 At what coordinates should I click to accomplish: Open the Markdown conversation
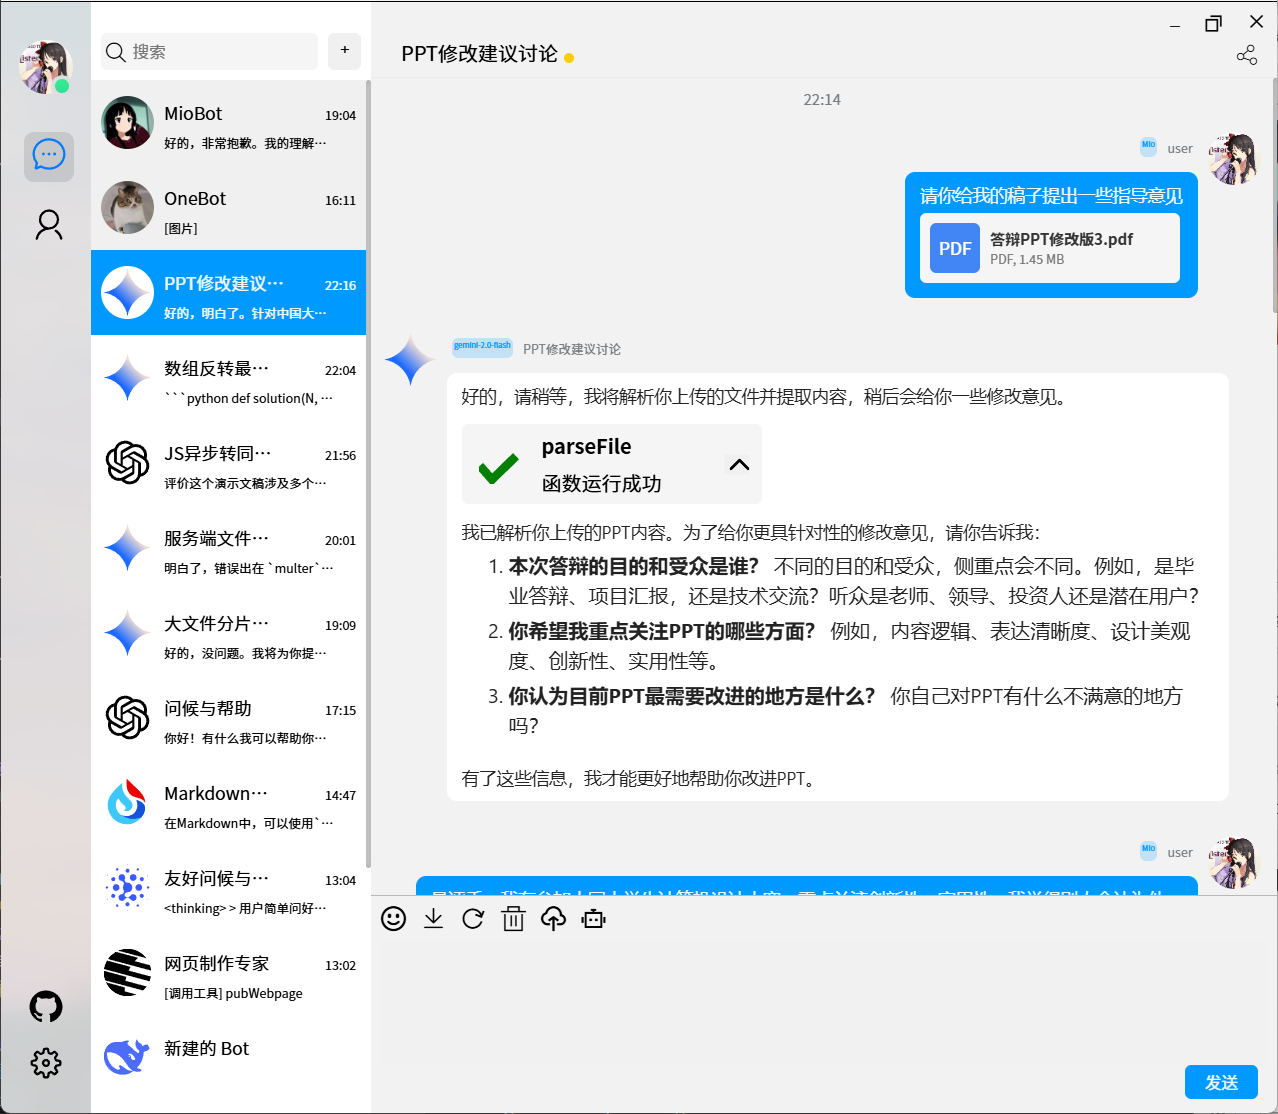pos(228,803)
